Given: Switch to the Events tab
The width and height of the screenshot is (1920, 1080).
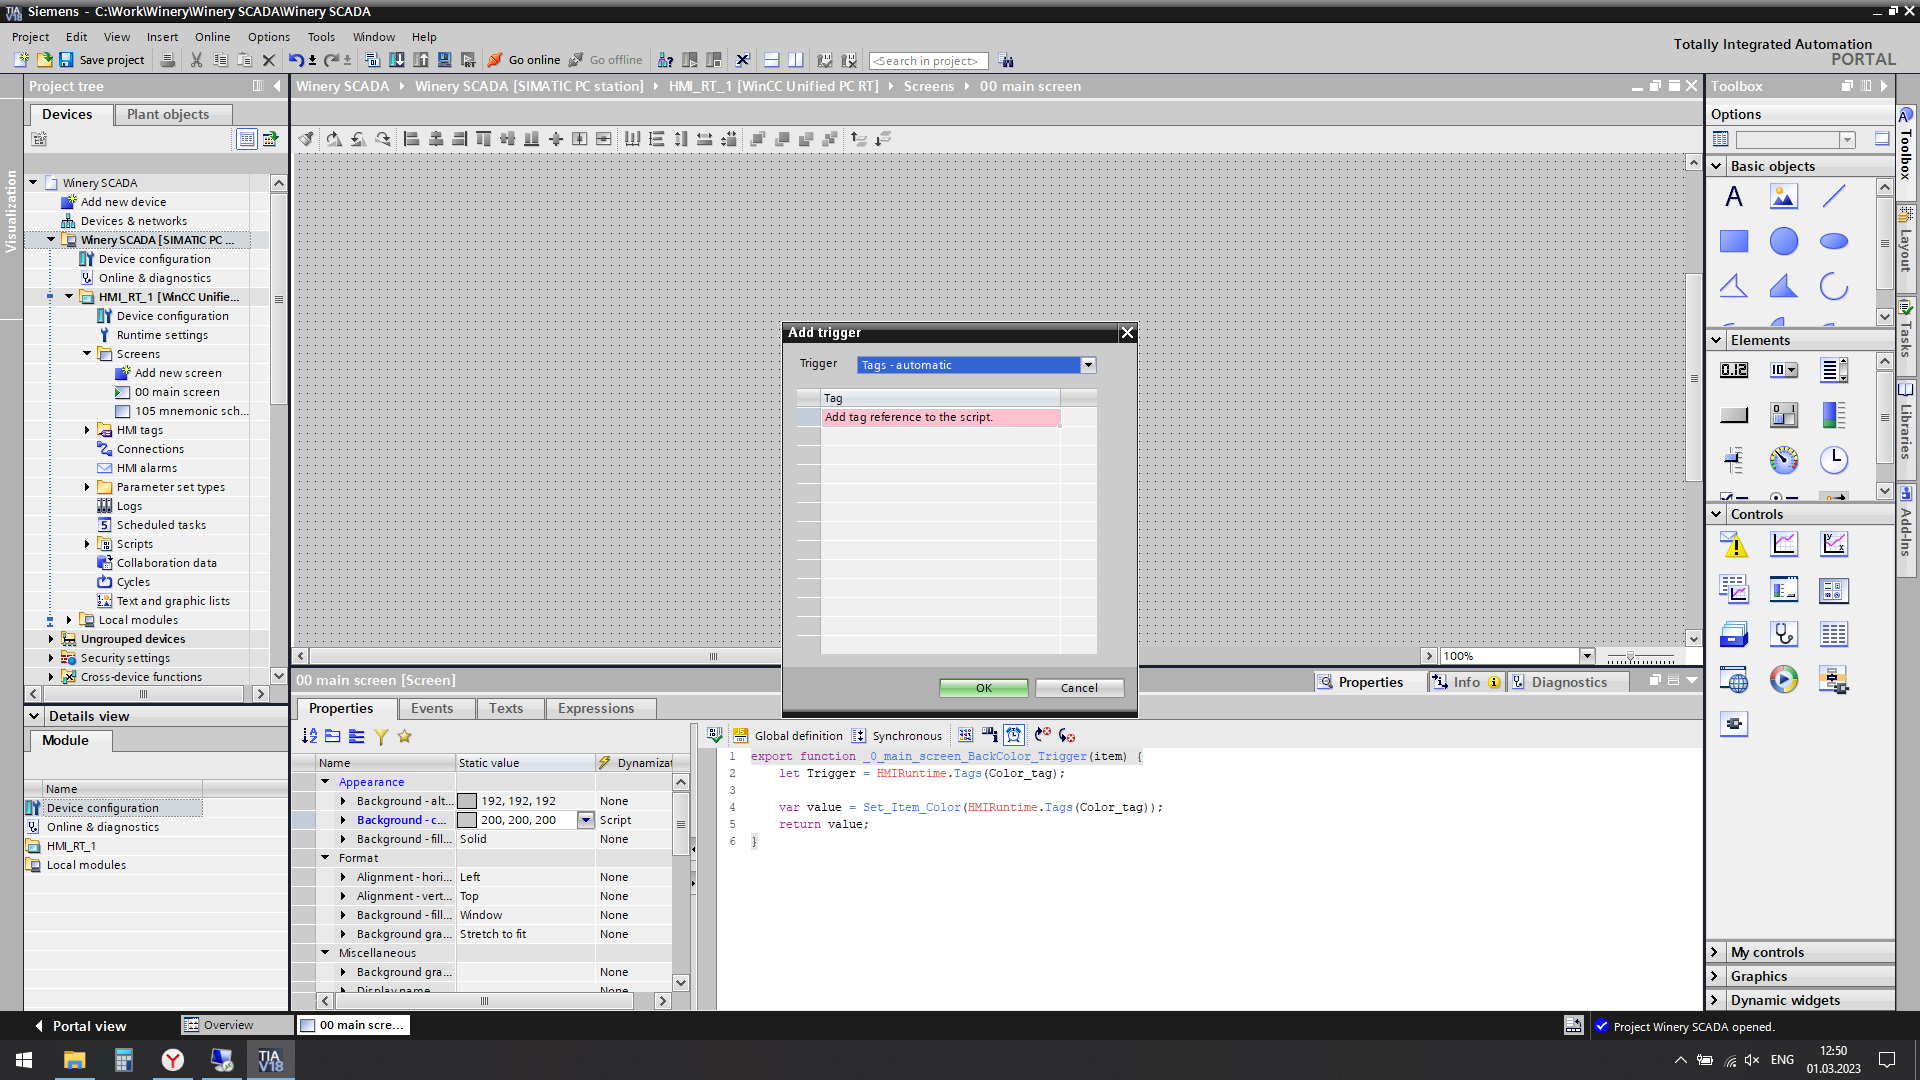Looking at the screenshot, I should (431, 708).
